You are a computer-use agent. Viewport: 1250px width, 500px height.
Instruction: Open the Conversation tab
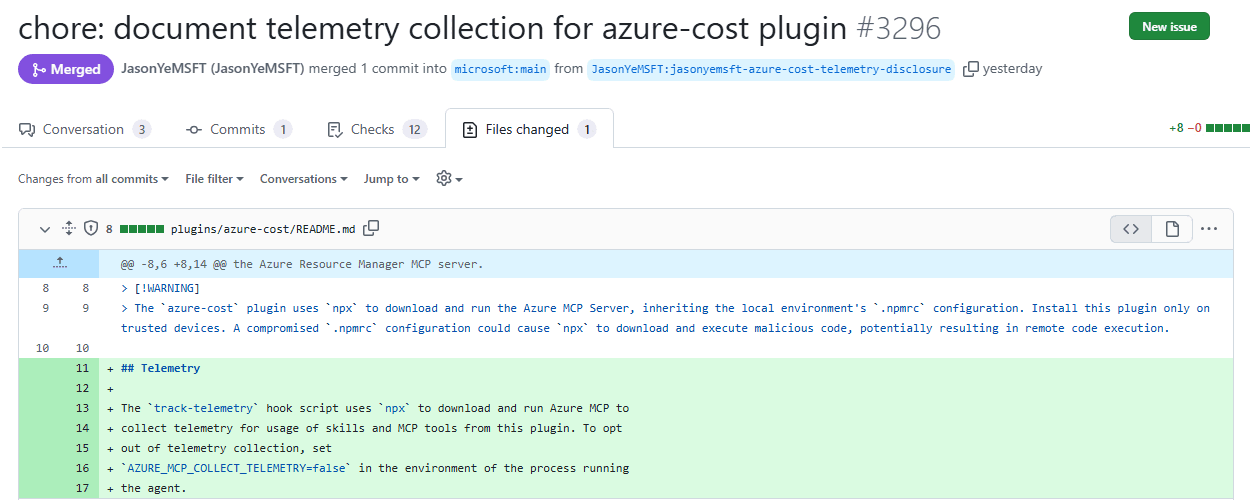(85, 129)
